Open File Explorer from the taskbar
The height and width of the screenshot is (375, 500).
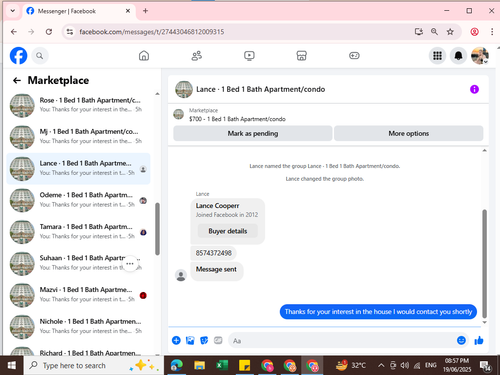coord(199,366)
